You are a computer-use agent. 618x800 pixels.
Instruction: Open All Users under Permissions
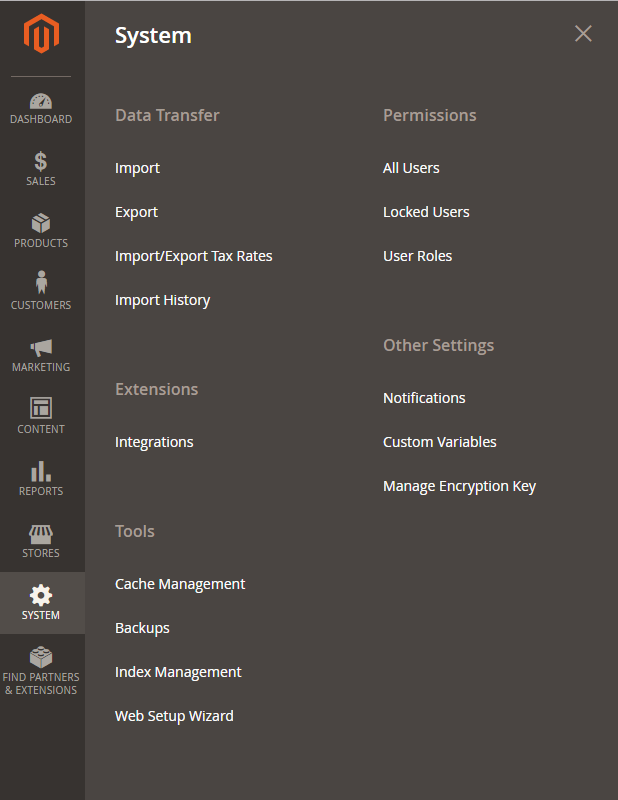pyautogui.click(x=411, y=168)
